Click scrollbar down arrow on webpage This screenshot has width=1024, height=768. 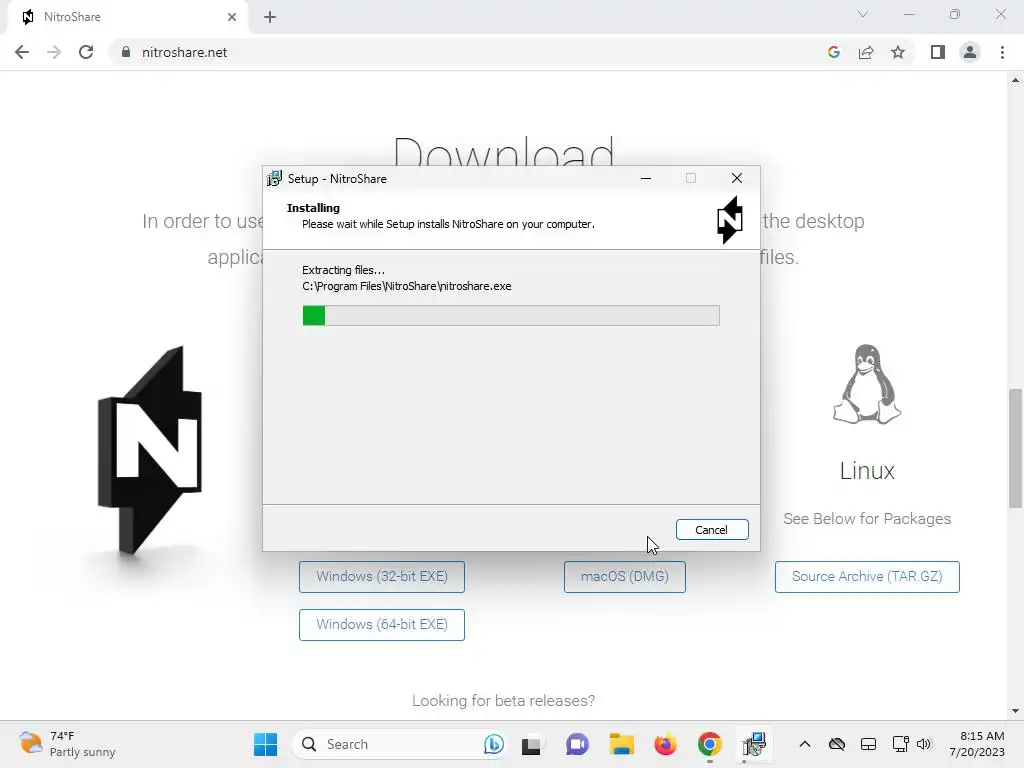(x=1015, y=711)
